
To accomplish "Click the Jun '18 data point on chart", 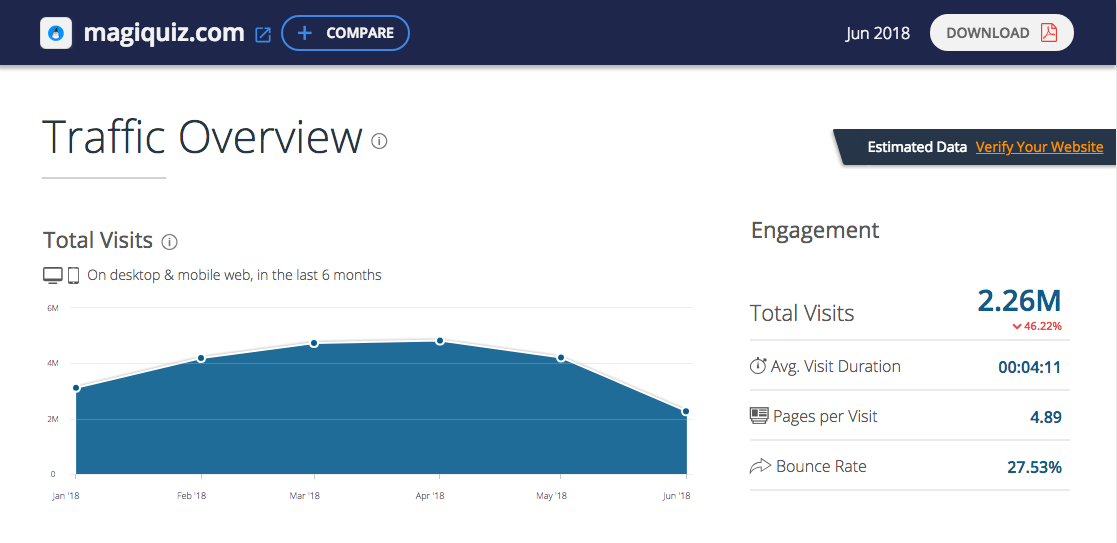I will click(686, 411).
